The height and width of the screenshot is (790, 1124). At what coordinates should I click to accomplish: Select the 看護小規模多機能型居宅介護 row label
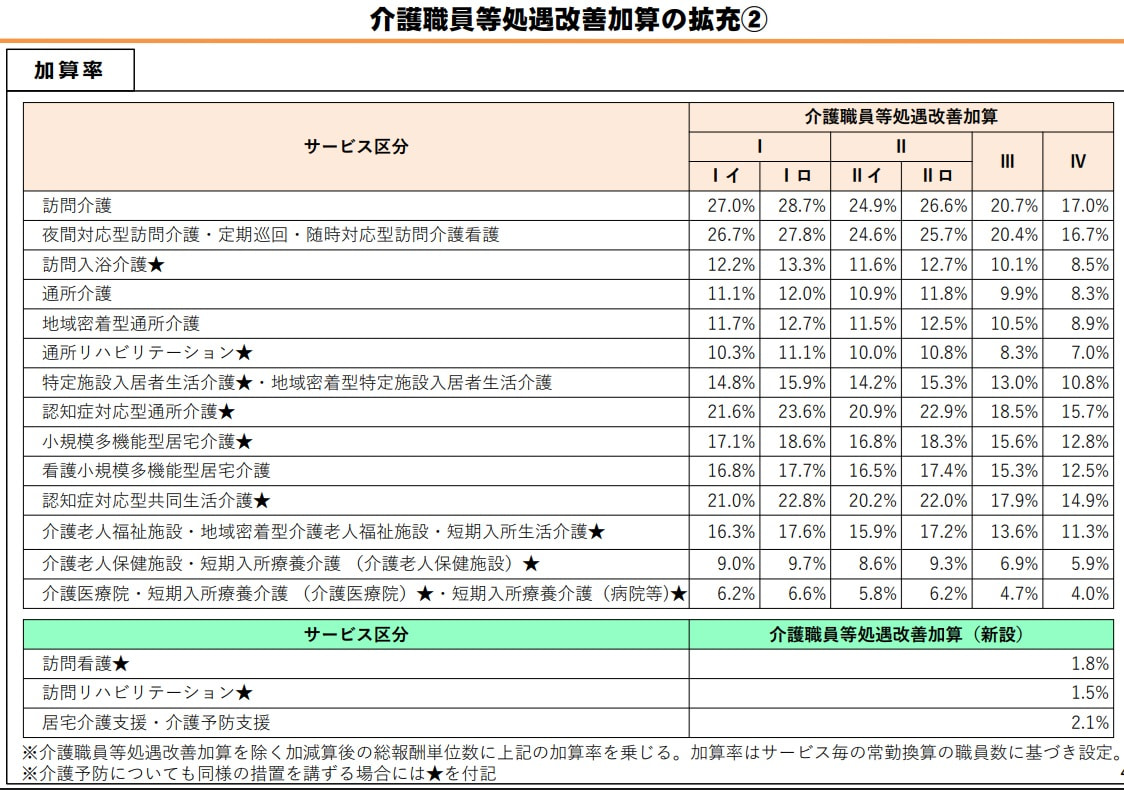click(156, 470)
